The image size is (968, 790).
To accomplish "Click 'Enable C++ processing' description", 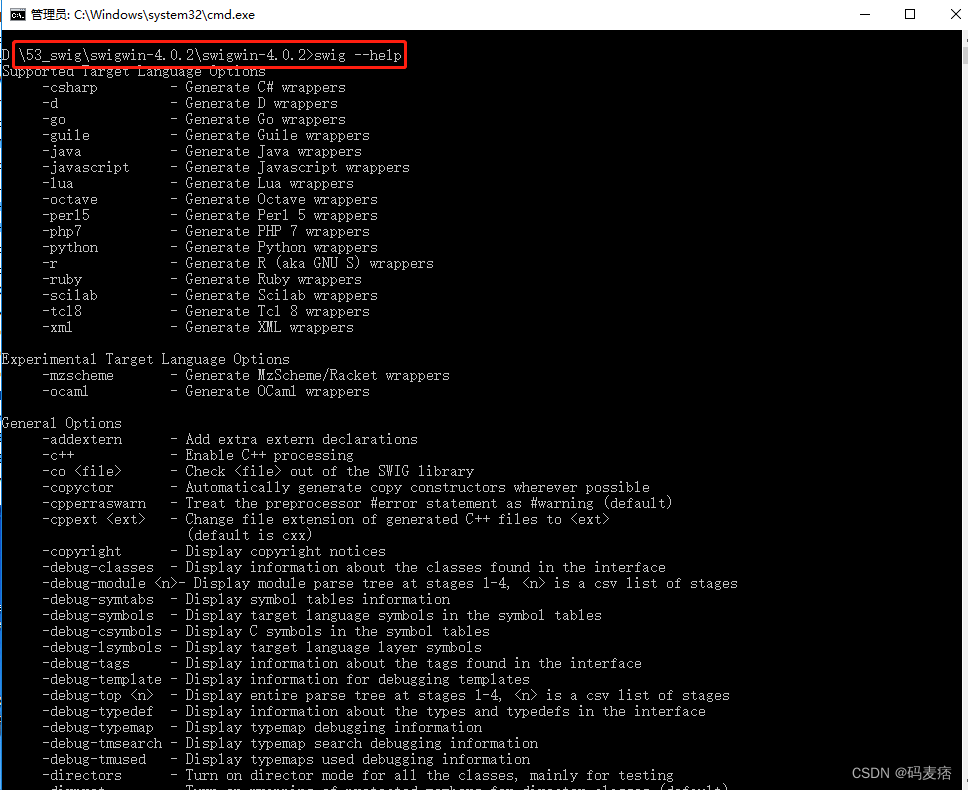I will point(269,456).
